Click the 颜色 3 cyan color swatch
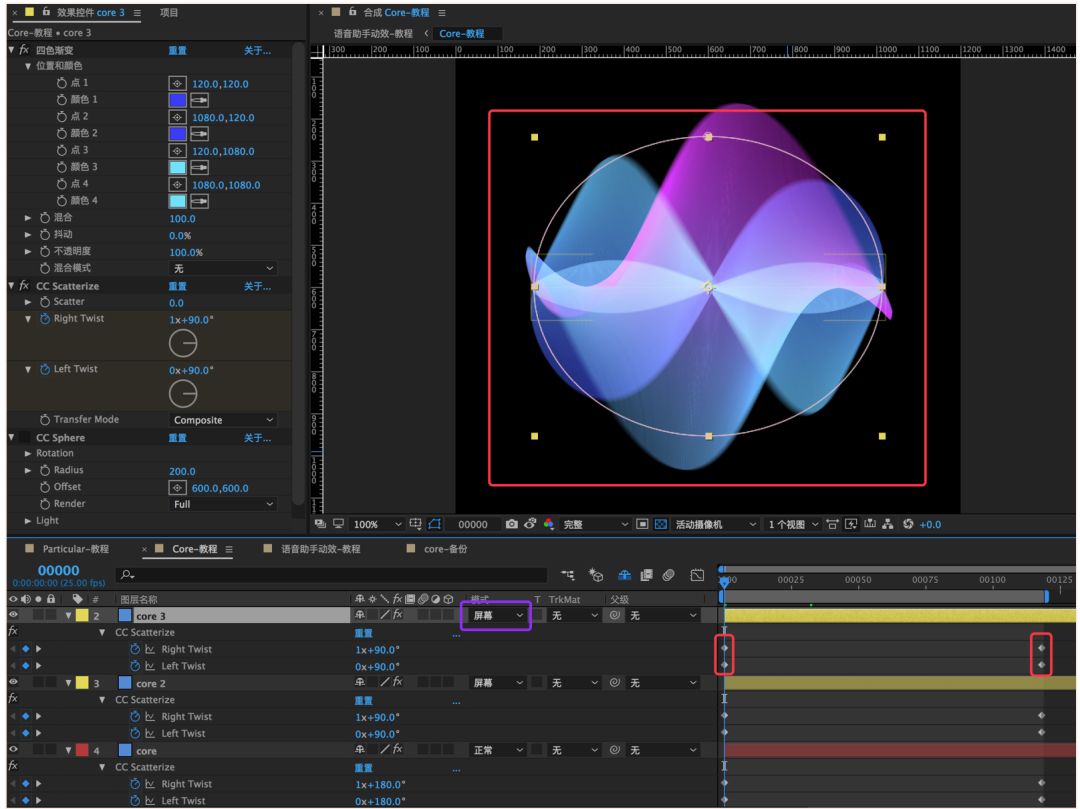1080x809 pixels. coord(177,167)
